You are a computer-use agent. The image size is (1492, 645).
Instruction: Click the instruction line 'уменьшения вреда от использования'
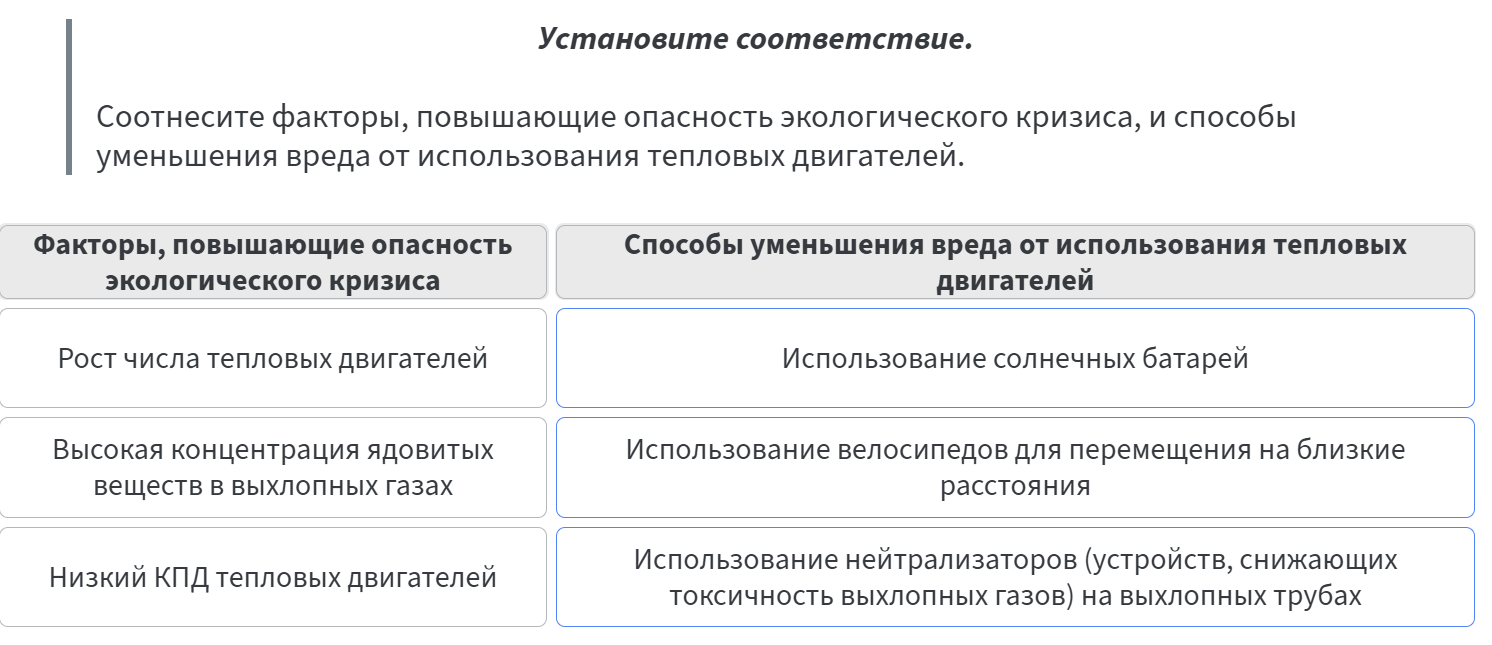531,158
